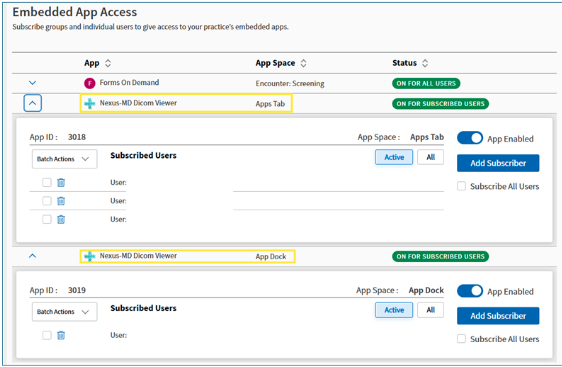
Task: Open Batch Actions dropdown for App 3019
Action: pyautogui.click(x=65, y=311)
